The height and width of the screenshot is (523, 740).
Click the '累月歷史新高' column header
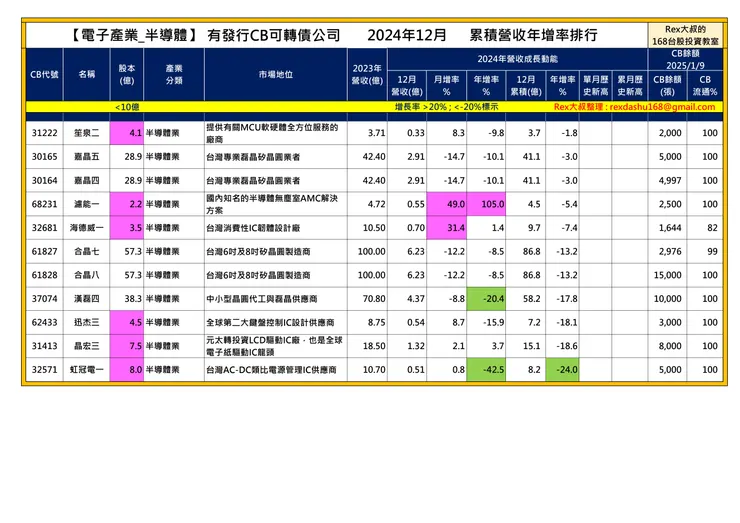pos(630,85)
